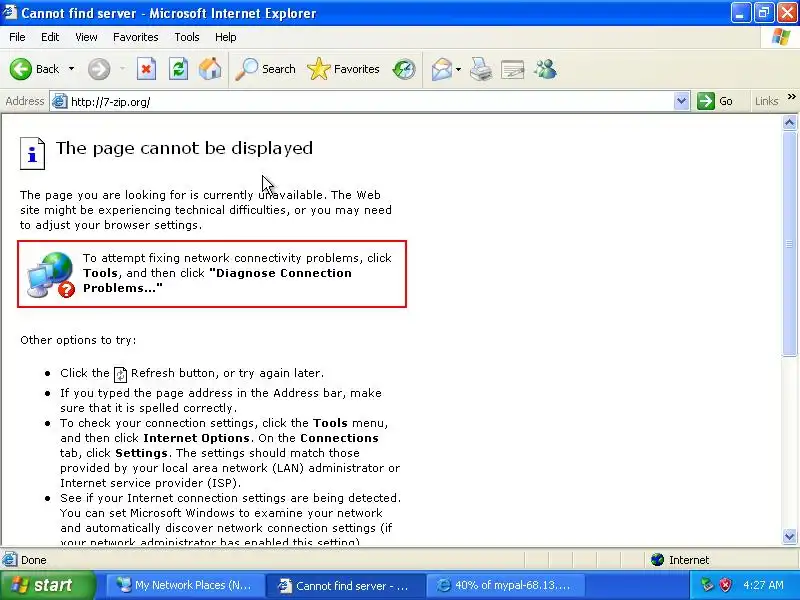Open the Search pane with magnifier
The width and height of the screenshot is (800, 600).
266,69
